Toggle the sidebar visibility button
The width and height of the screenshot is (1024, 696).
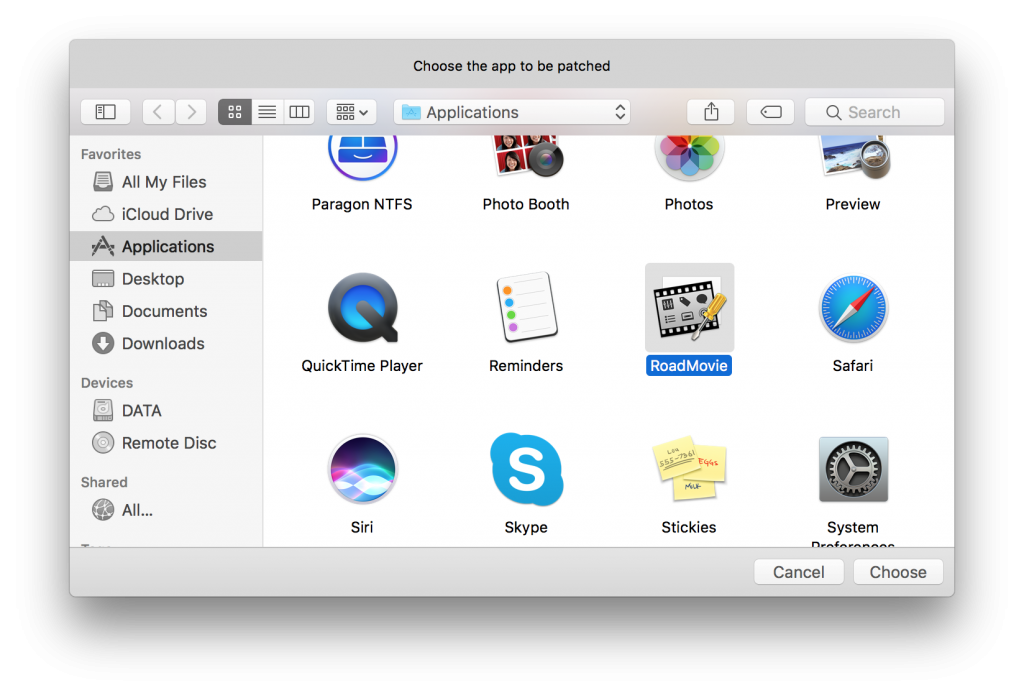tap(105, 112)
